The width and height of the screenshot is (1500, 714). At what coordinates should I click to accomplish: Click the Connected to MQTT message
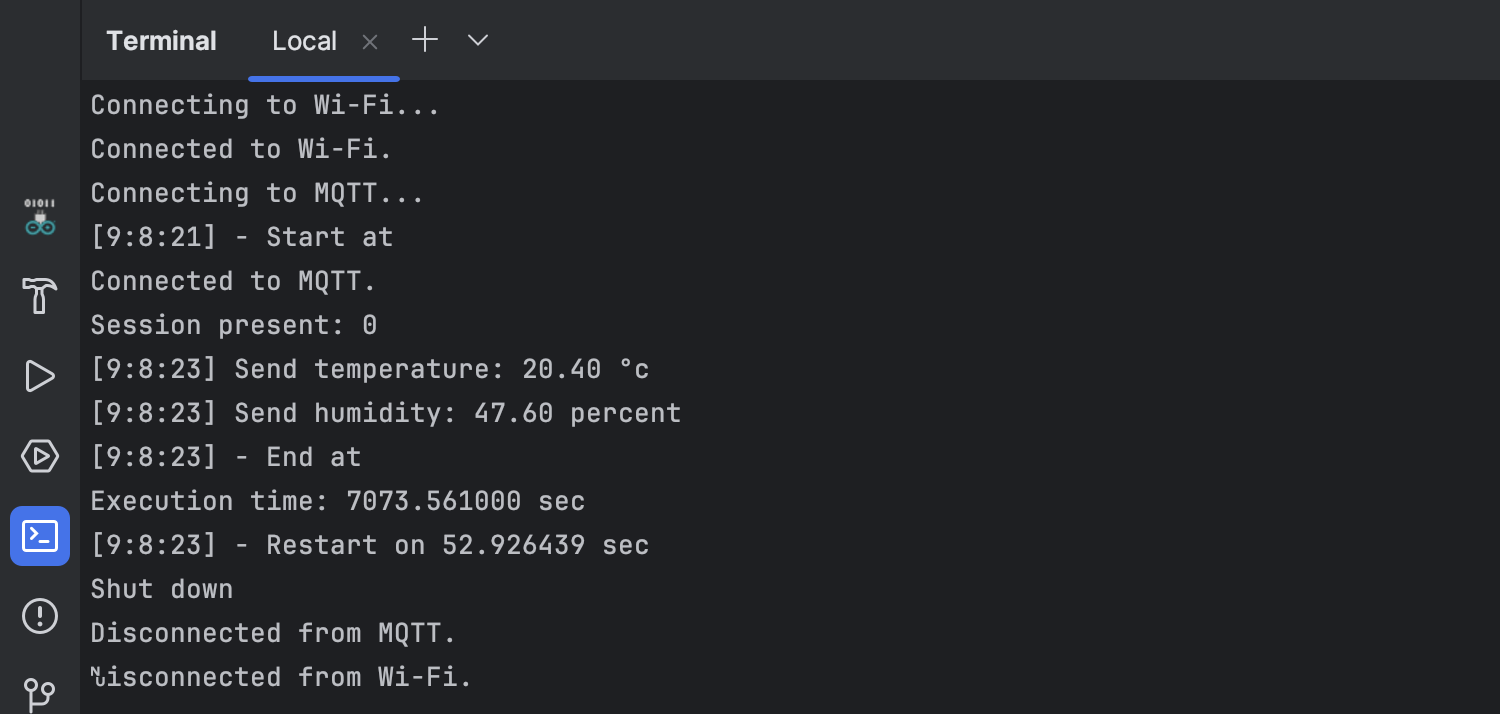point(233,281)
